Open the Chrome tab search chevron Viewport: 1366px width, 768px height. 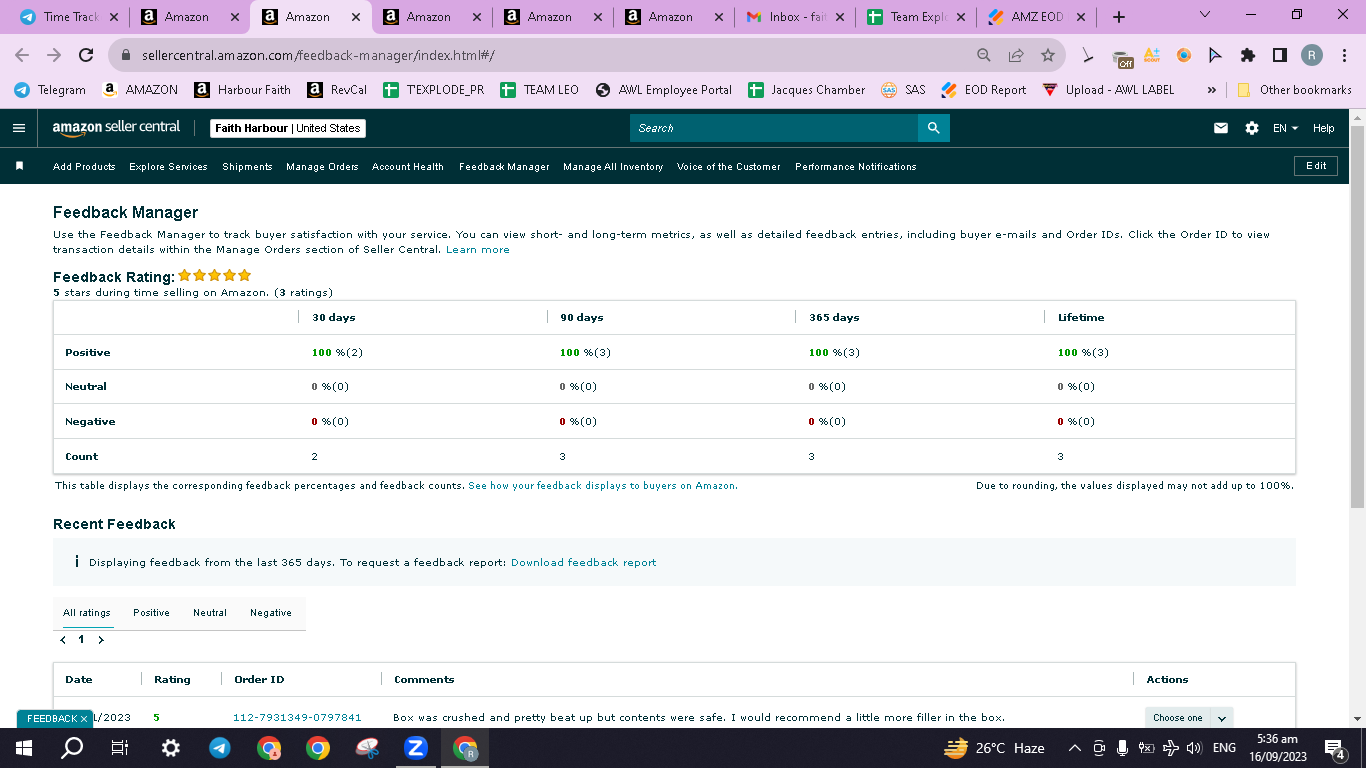[1204, 15]
